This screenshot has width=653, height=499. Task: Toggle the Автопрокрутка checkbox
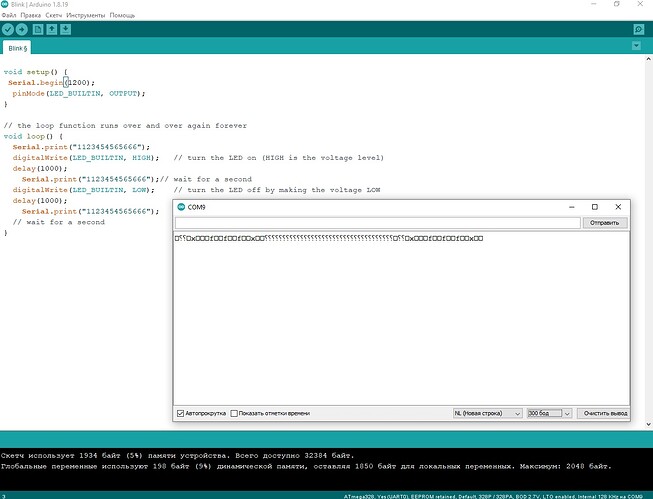tap(180, 413)
